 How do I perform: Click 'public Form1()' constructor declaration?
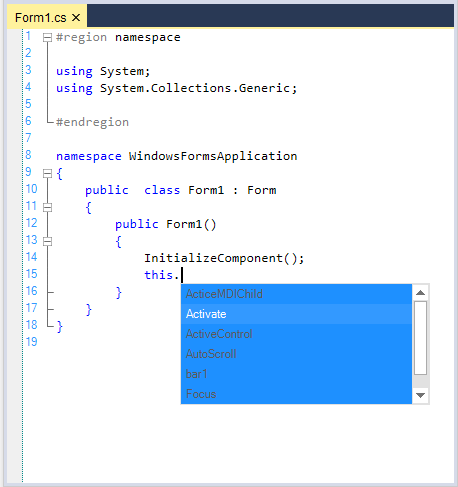coord(166,224)
